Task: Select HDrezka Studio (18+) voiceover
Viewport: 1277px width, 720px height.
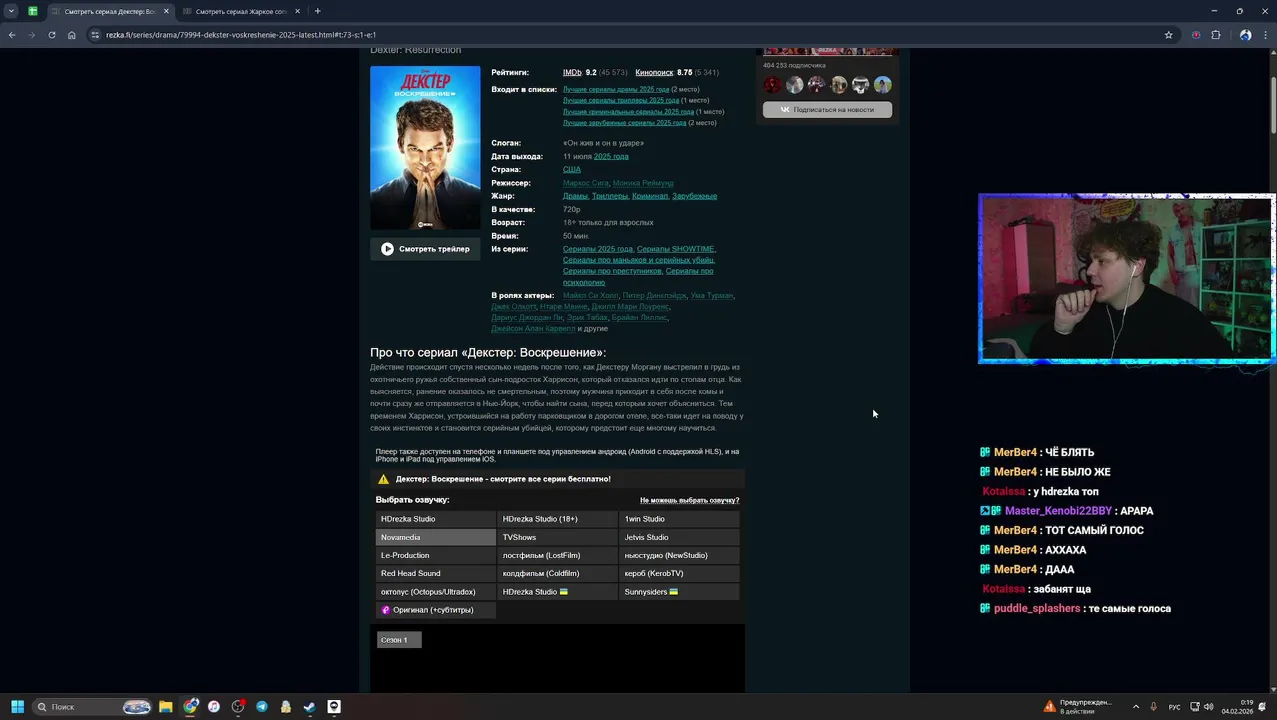Action: 558,519
